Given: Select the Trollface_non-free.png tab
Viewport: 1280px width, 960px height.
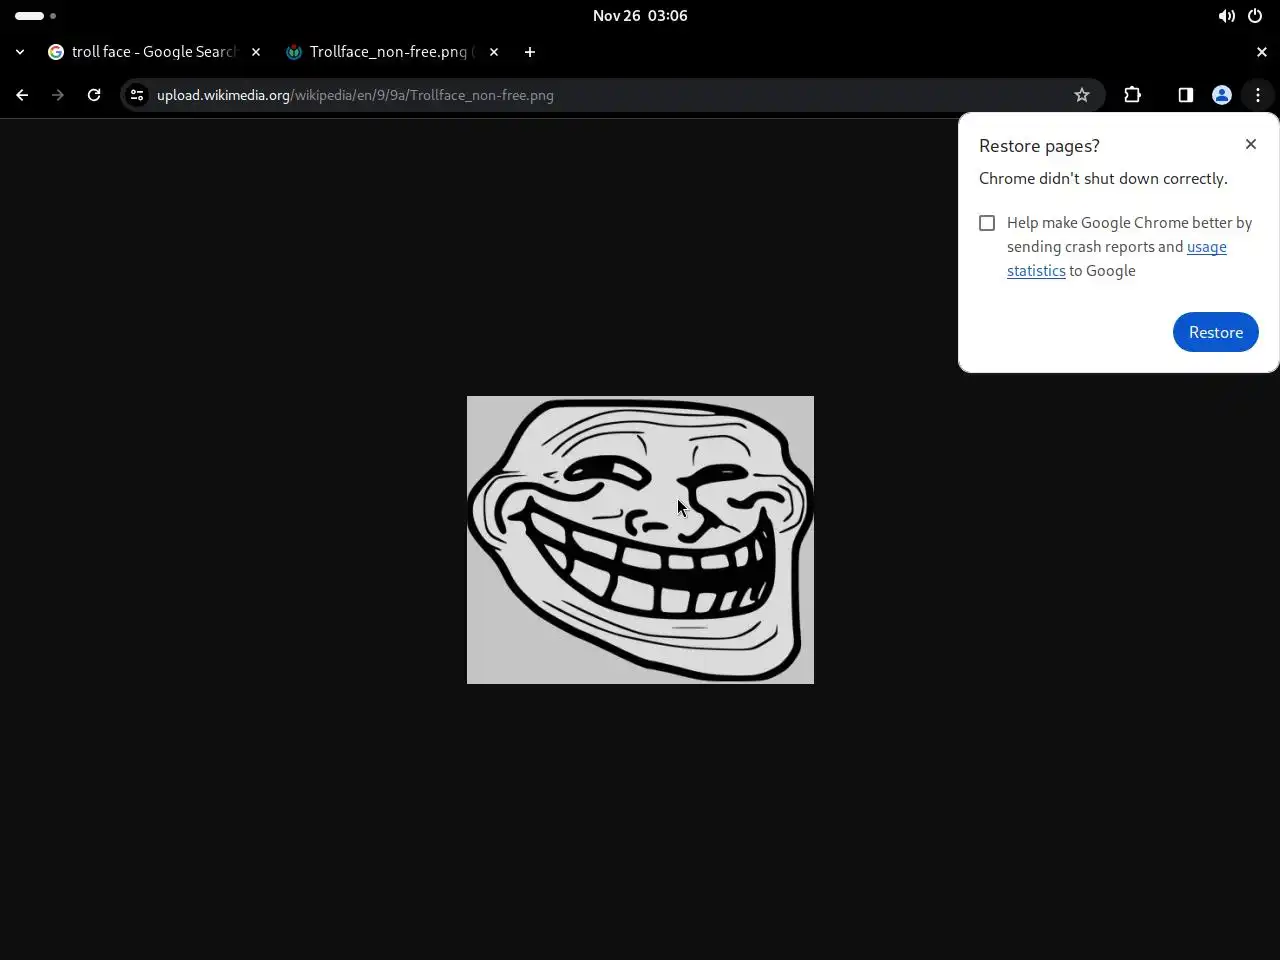Looking at the screenshot, I should (390, 52).
